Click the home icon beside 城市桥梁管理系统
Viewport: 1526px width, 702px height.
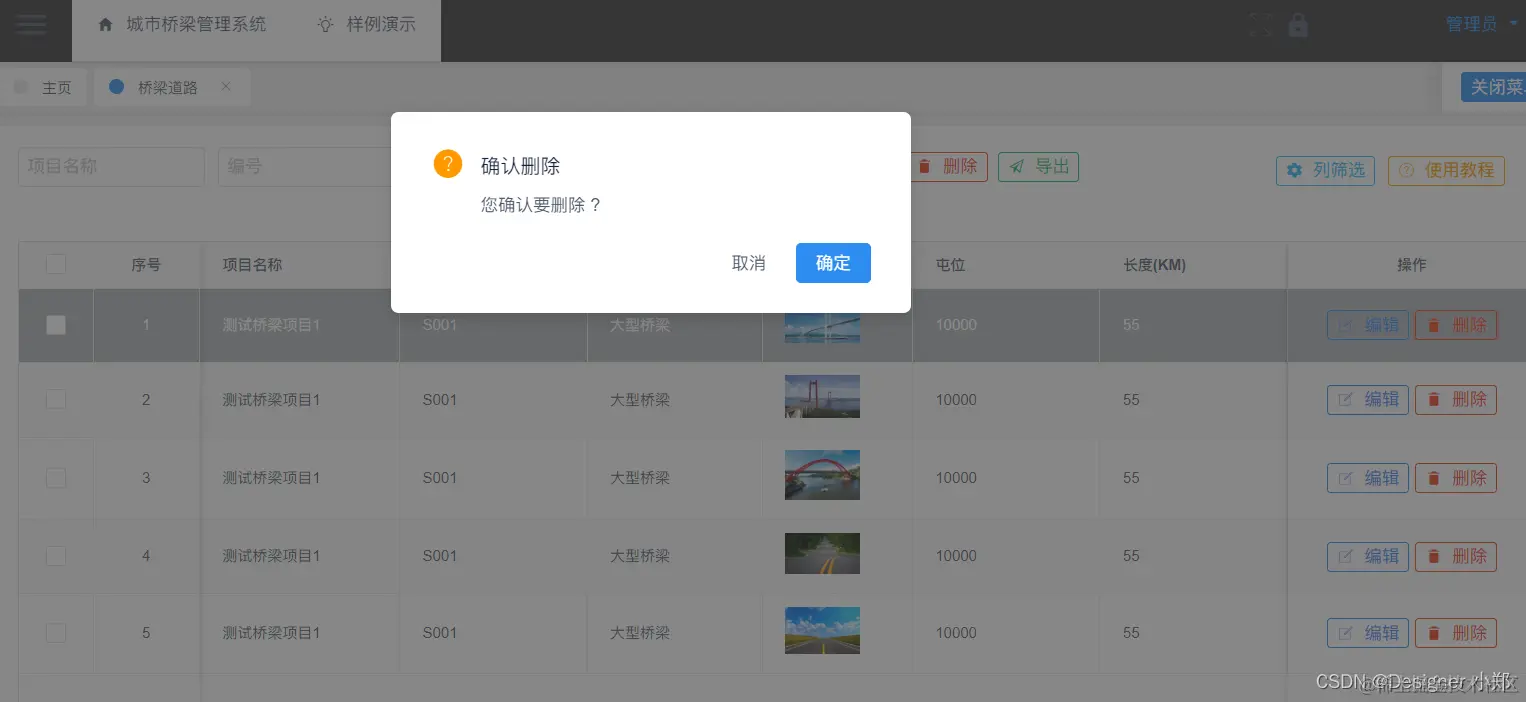click(105, 24)
